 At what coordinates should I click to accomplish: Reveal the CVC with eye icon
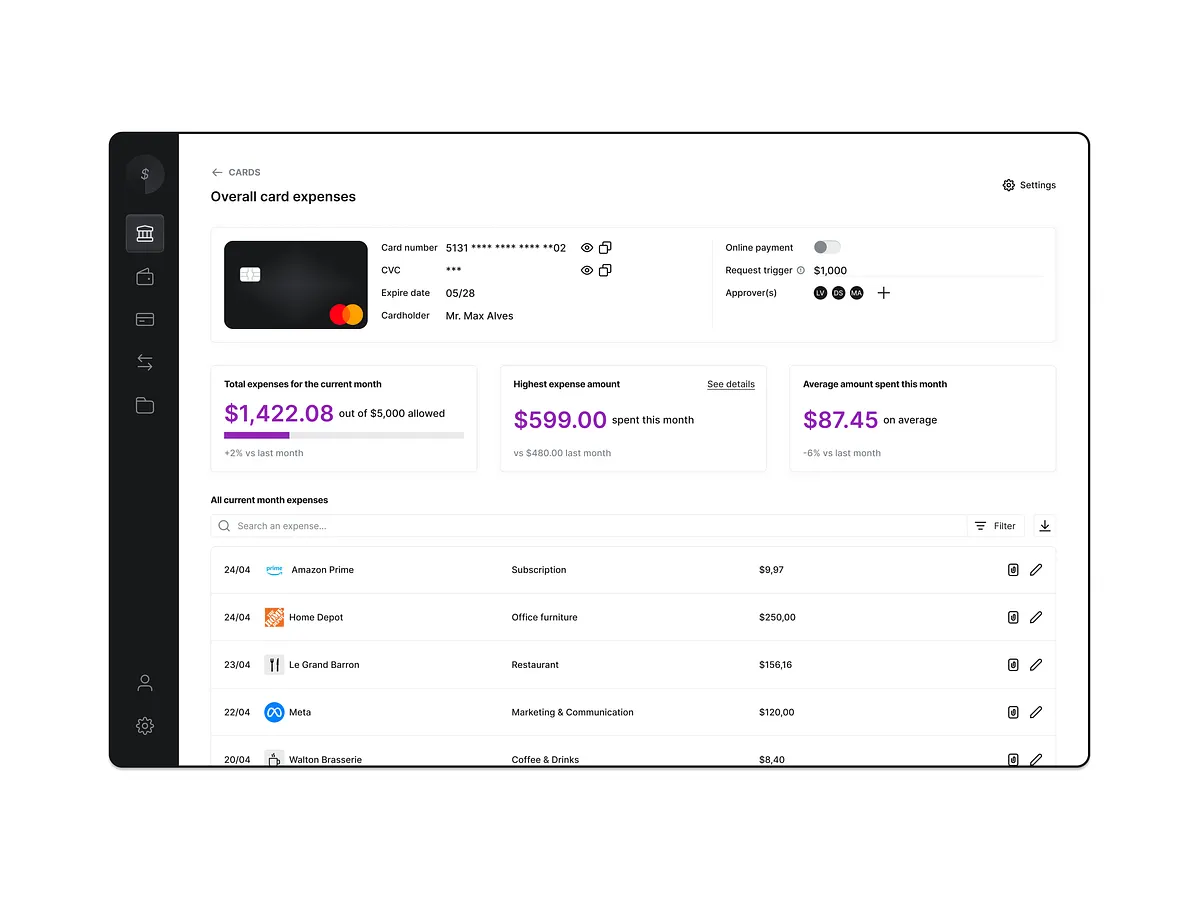tap(587, 270)
